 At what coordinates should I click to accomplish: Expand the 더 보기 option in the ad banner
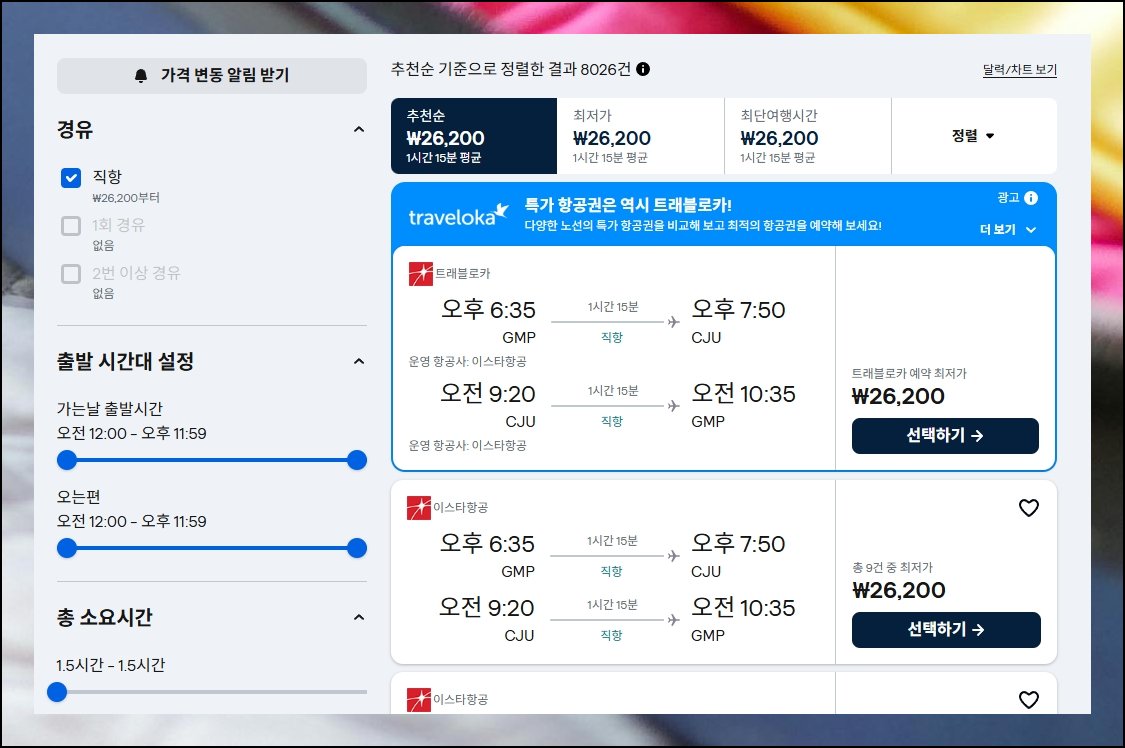(x=1008, y=229)
